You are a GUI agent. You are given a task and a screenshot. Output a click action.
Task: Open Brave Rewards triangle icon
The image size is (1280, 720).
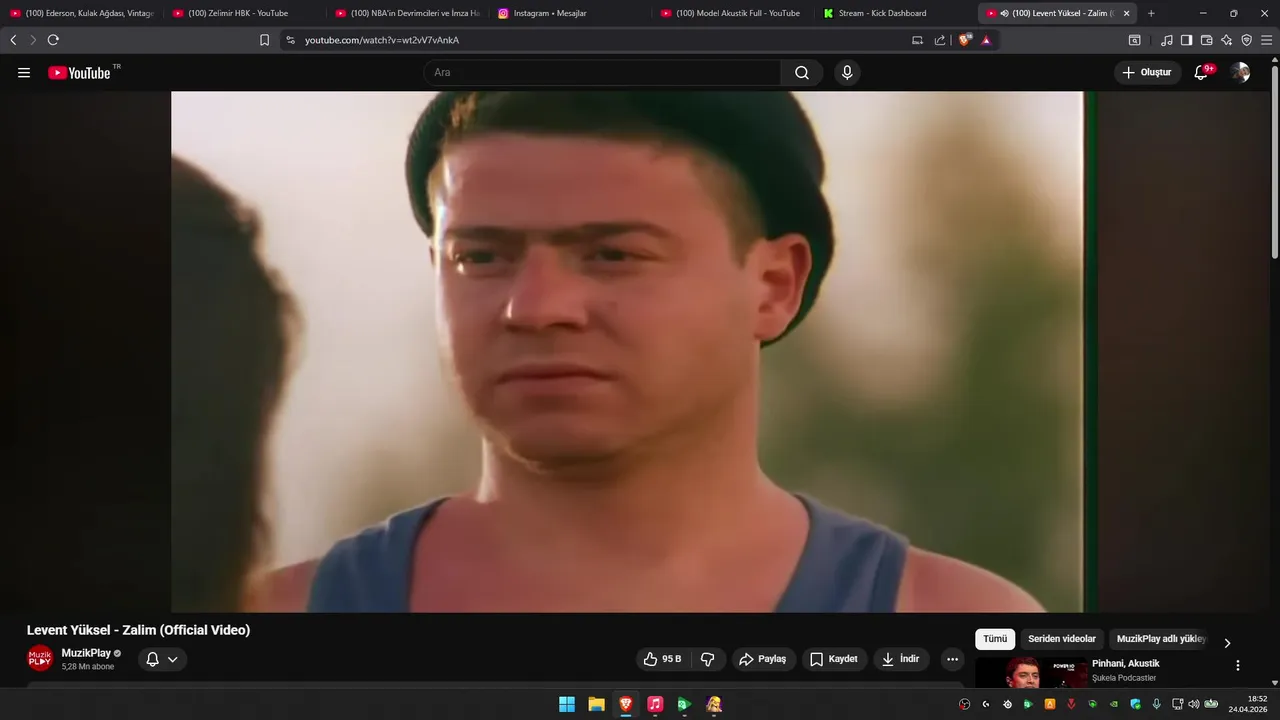coord(986,40)
